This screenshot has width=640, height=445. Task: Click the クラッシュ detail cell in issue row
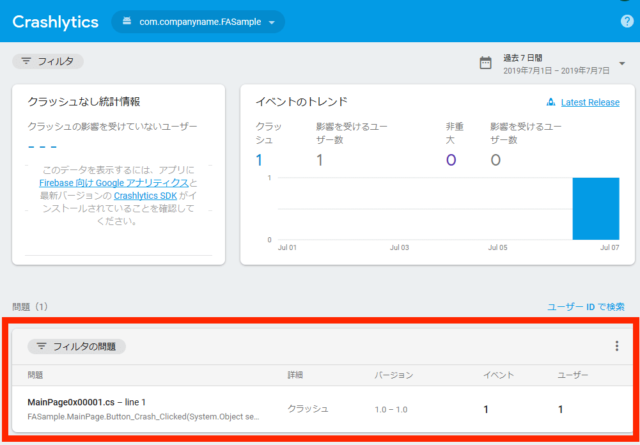click(308, 409)
